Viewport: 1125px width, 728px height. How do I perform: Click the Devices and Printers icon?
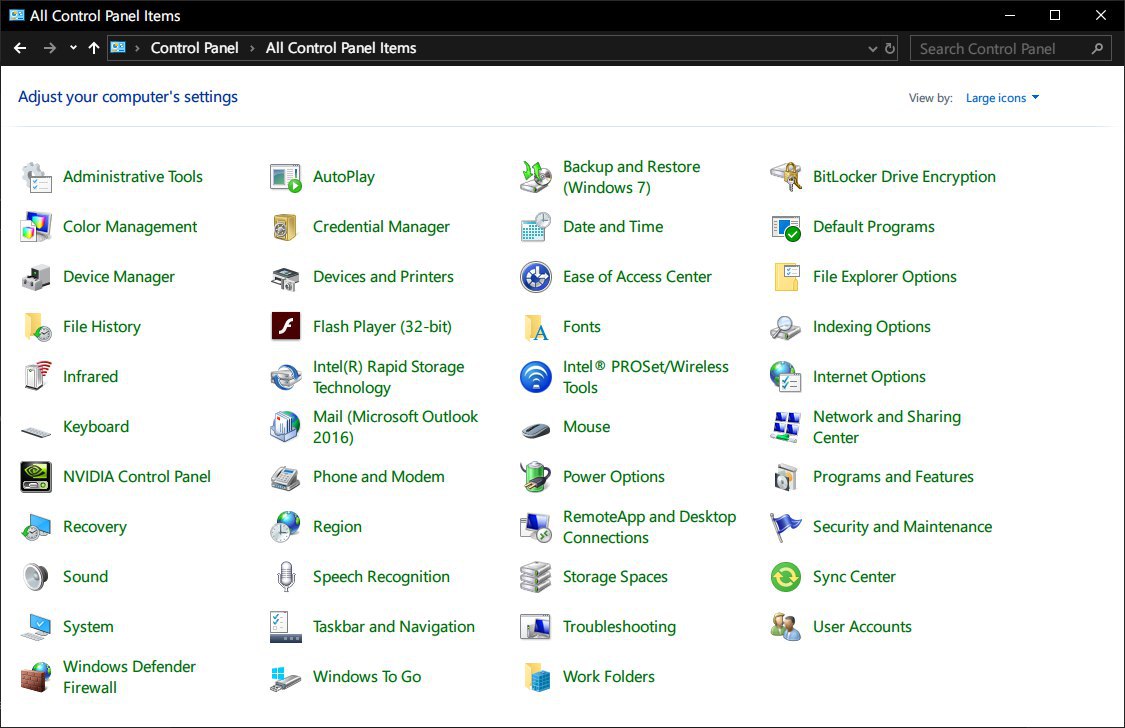[x=286, y=278]
